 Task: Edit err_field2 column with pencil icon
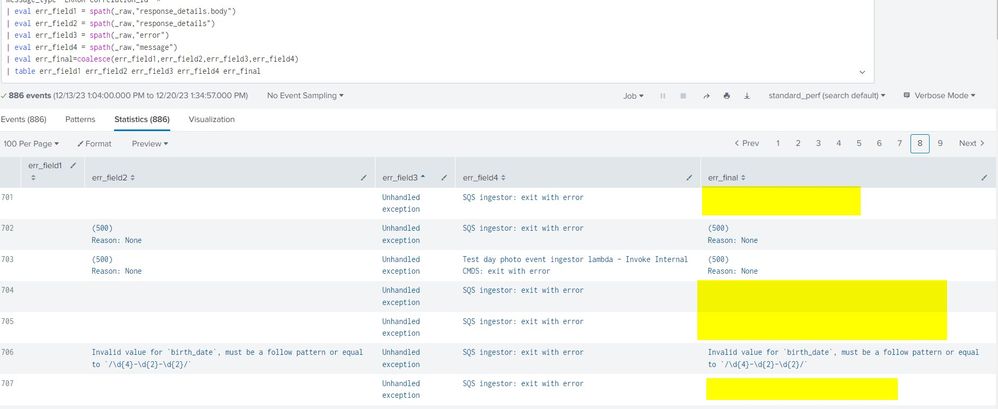[x=363, y=177]
